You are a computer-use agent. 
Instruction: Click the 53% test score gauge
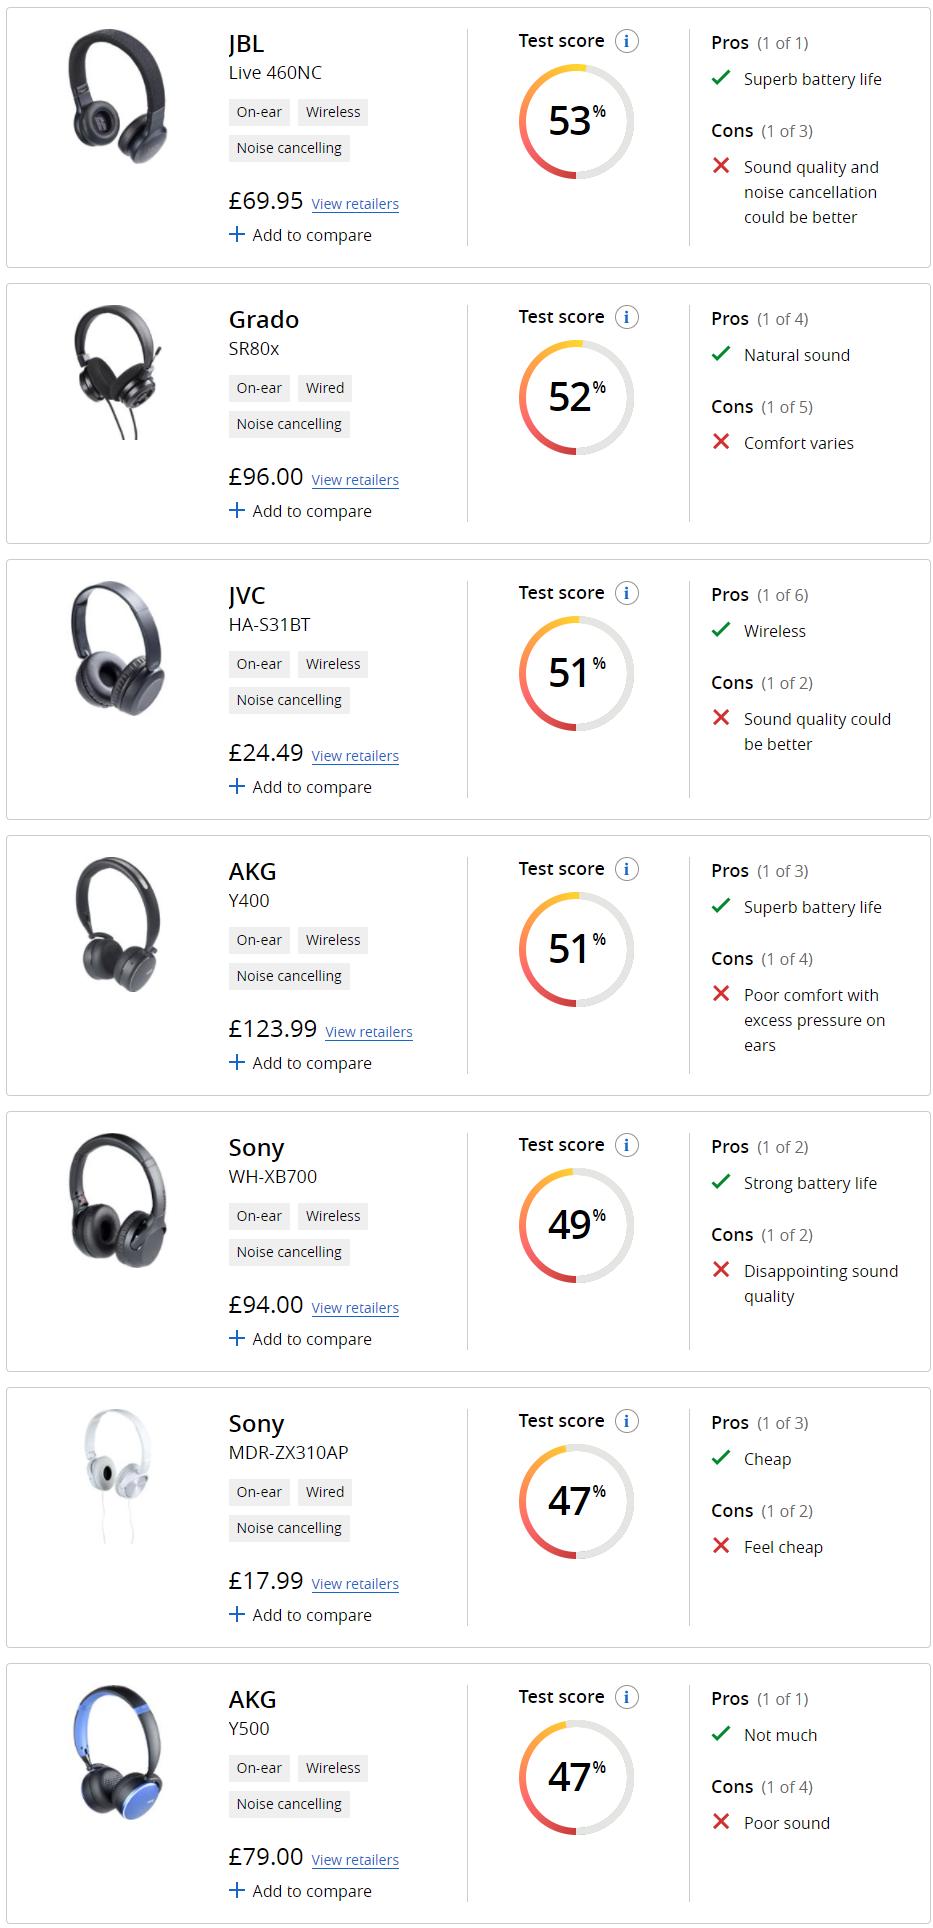(576, 122)
